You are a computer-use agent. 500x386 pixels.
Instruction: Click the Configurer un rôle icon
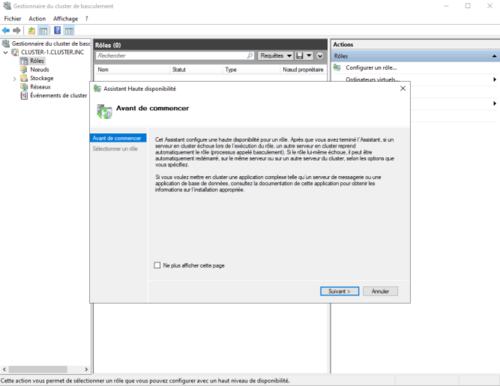337,68
